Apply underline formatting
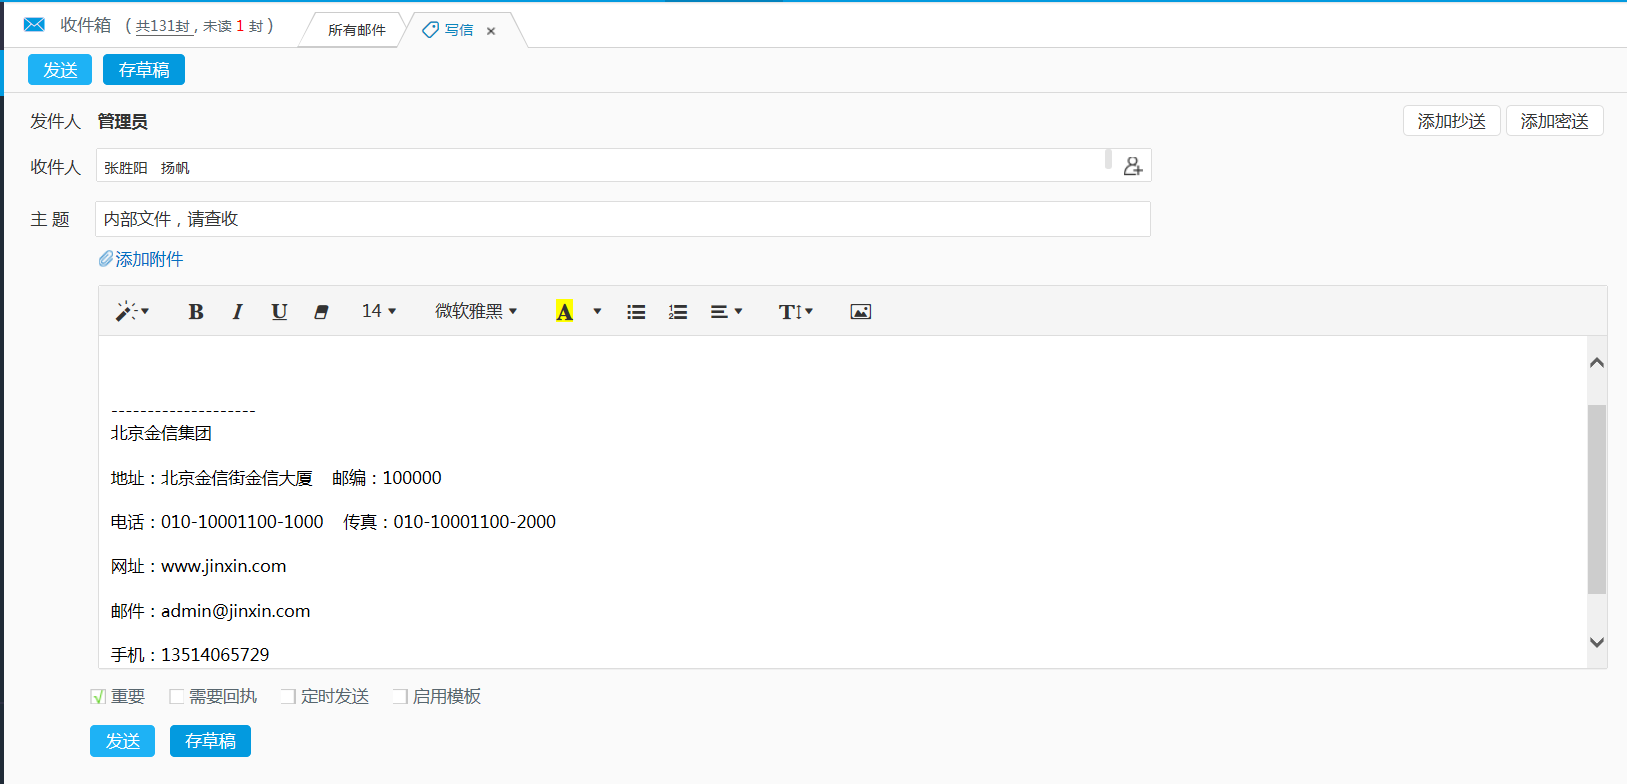This screenshot has height=784, width=1627. [279, 312]
